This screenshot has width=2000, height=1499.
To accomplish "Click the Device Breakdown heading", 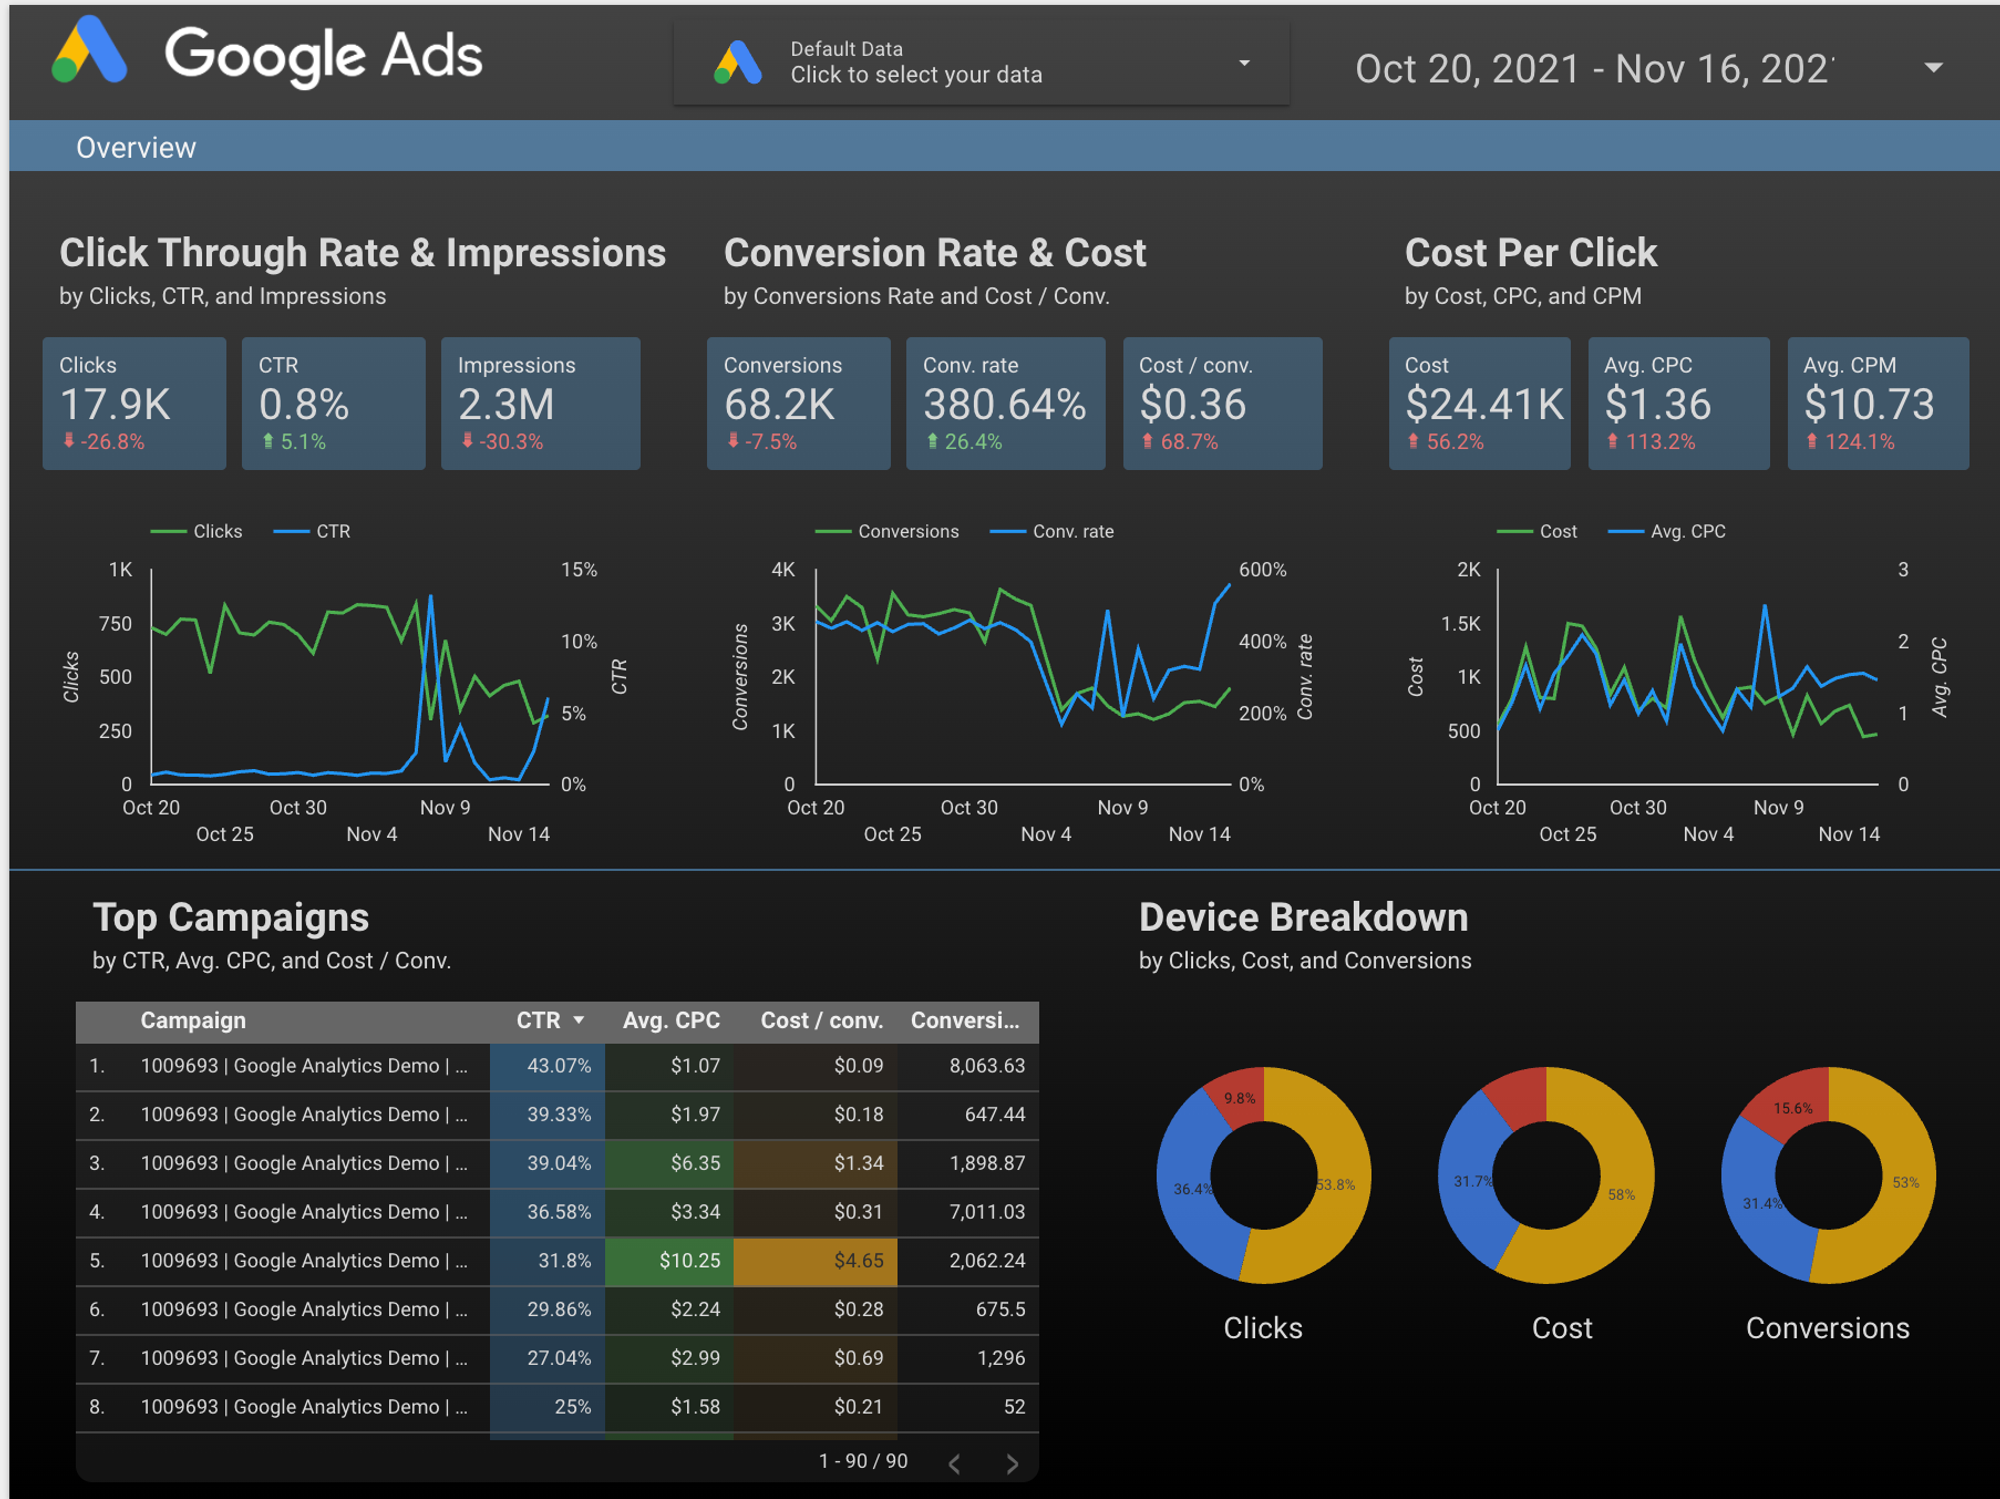I will click(1303, 917).
